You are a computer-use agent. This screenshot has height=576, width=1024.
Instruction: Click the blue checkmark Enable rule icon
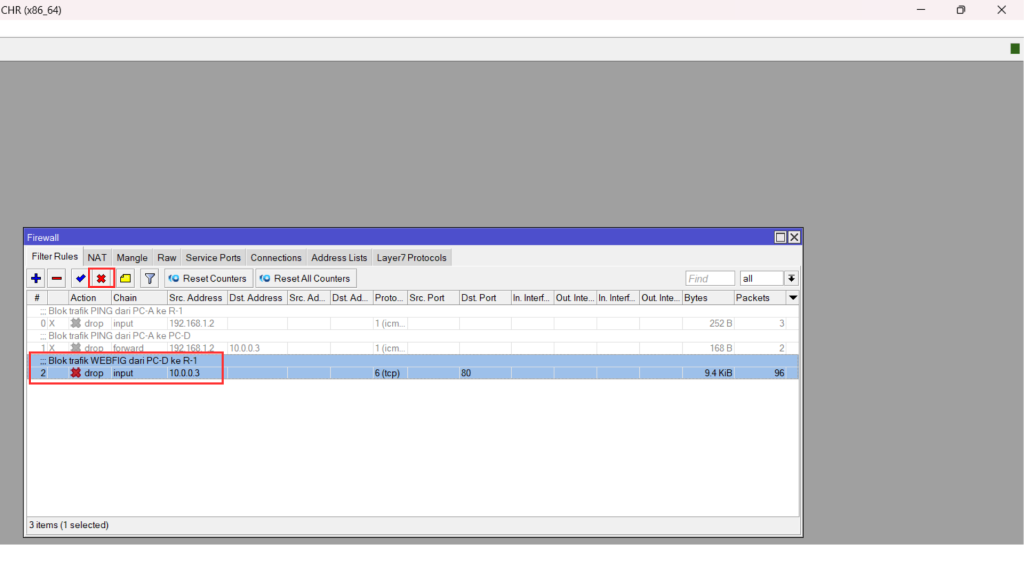pos(80,279)
